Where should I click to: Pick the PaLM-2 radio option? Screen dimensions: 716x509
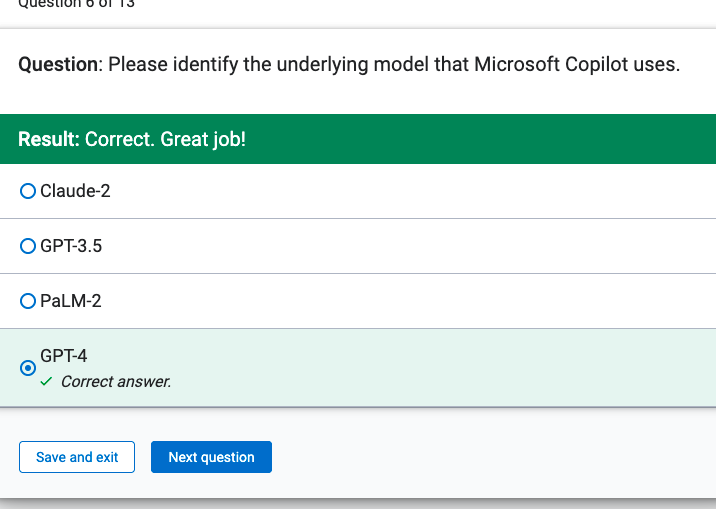[28, 301]
